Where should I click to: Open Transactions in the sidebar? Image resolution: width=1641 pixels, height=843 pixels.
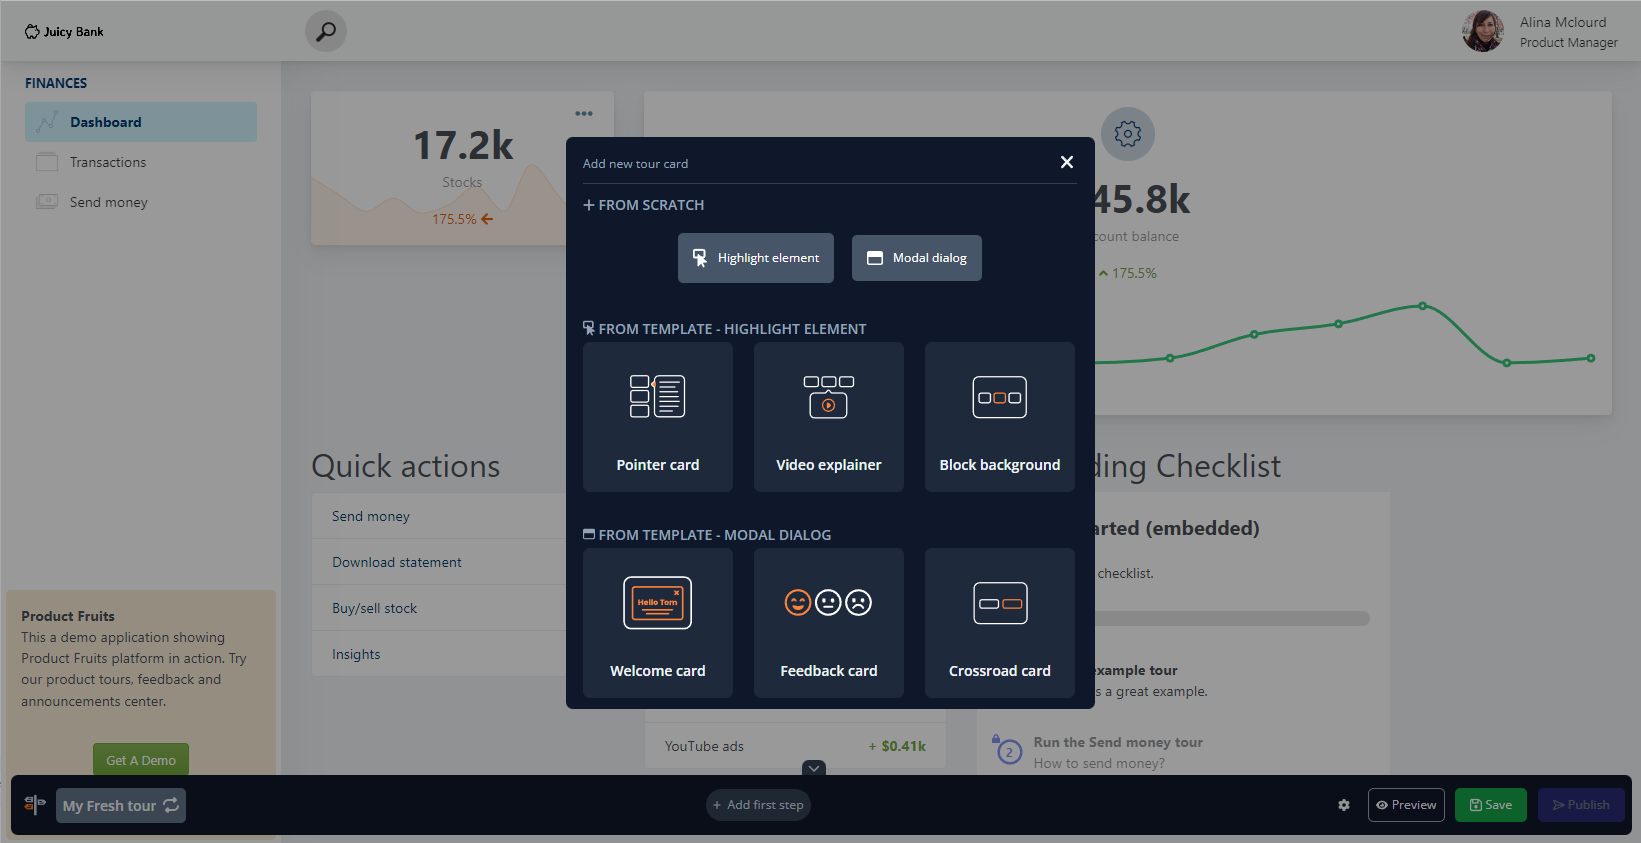pos(108,162)
